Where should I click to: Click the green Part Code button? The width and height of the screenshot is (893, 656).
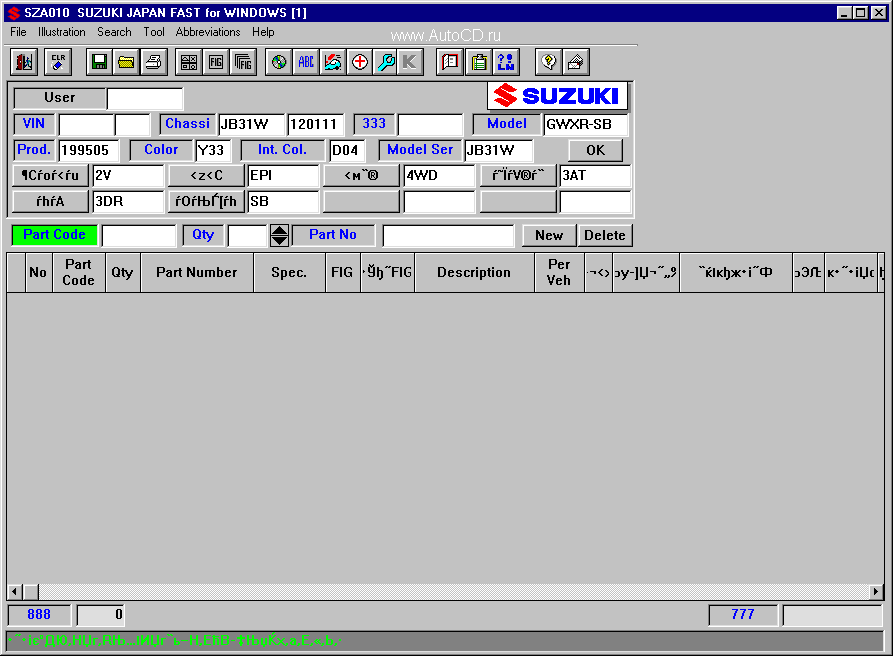click(x=55, y=235)
